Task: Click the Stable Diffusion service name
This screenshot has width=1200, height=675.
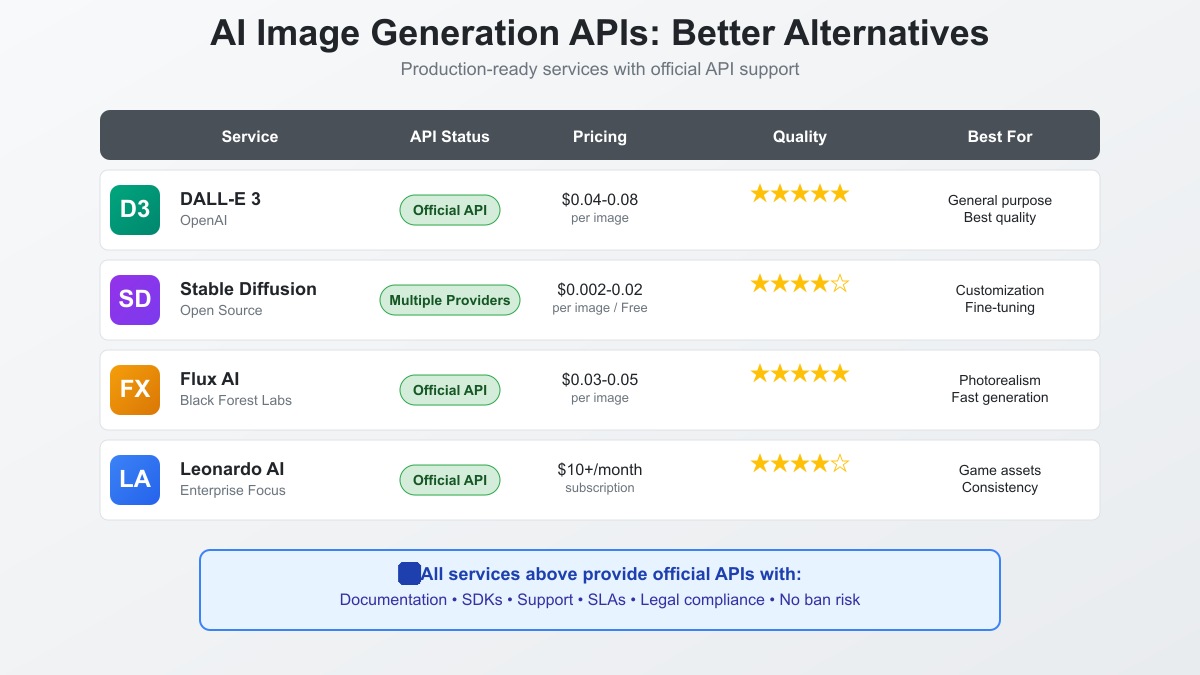Action: pos(248,289)
